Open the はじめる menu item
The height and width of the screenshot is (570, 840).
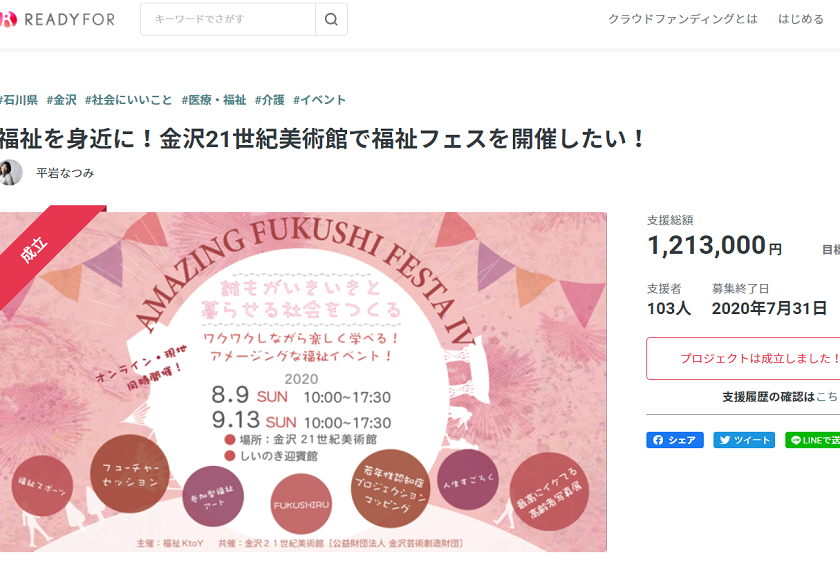coord(801,19)
